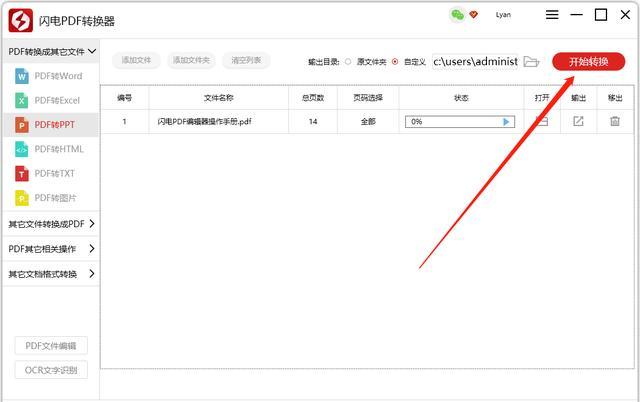Image resolution: width=640 pixels, height=402 pixels.
Task: Click row number 1 cell
Action: click(x=124, y=122)
